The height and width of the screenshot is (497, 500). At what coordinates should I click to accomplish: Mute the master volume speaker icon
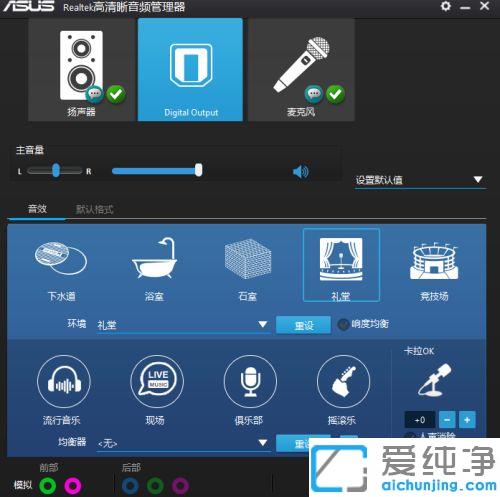coord(300,172)
